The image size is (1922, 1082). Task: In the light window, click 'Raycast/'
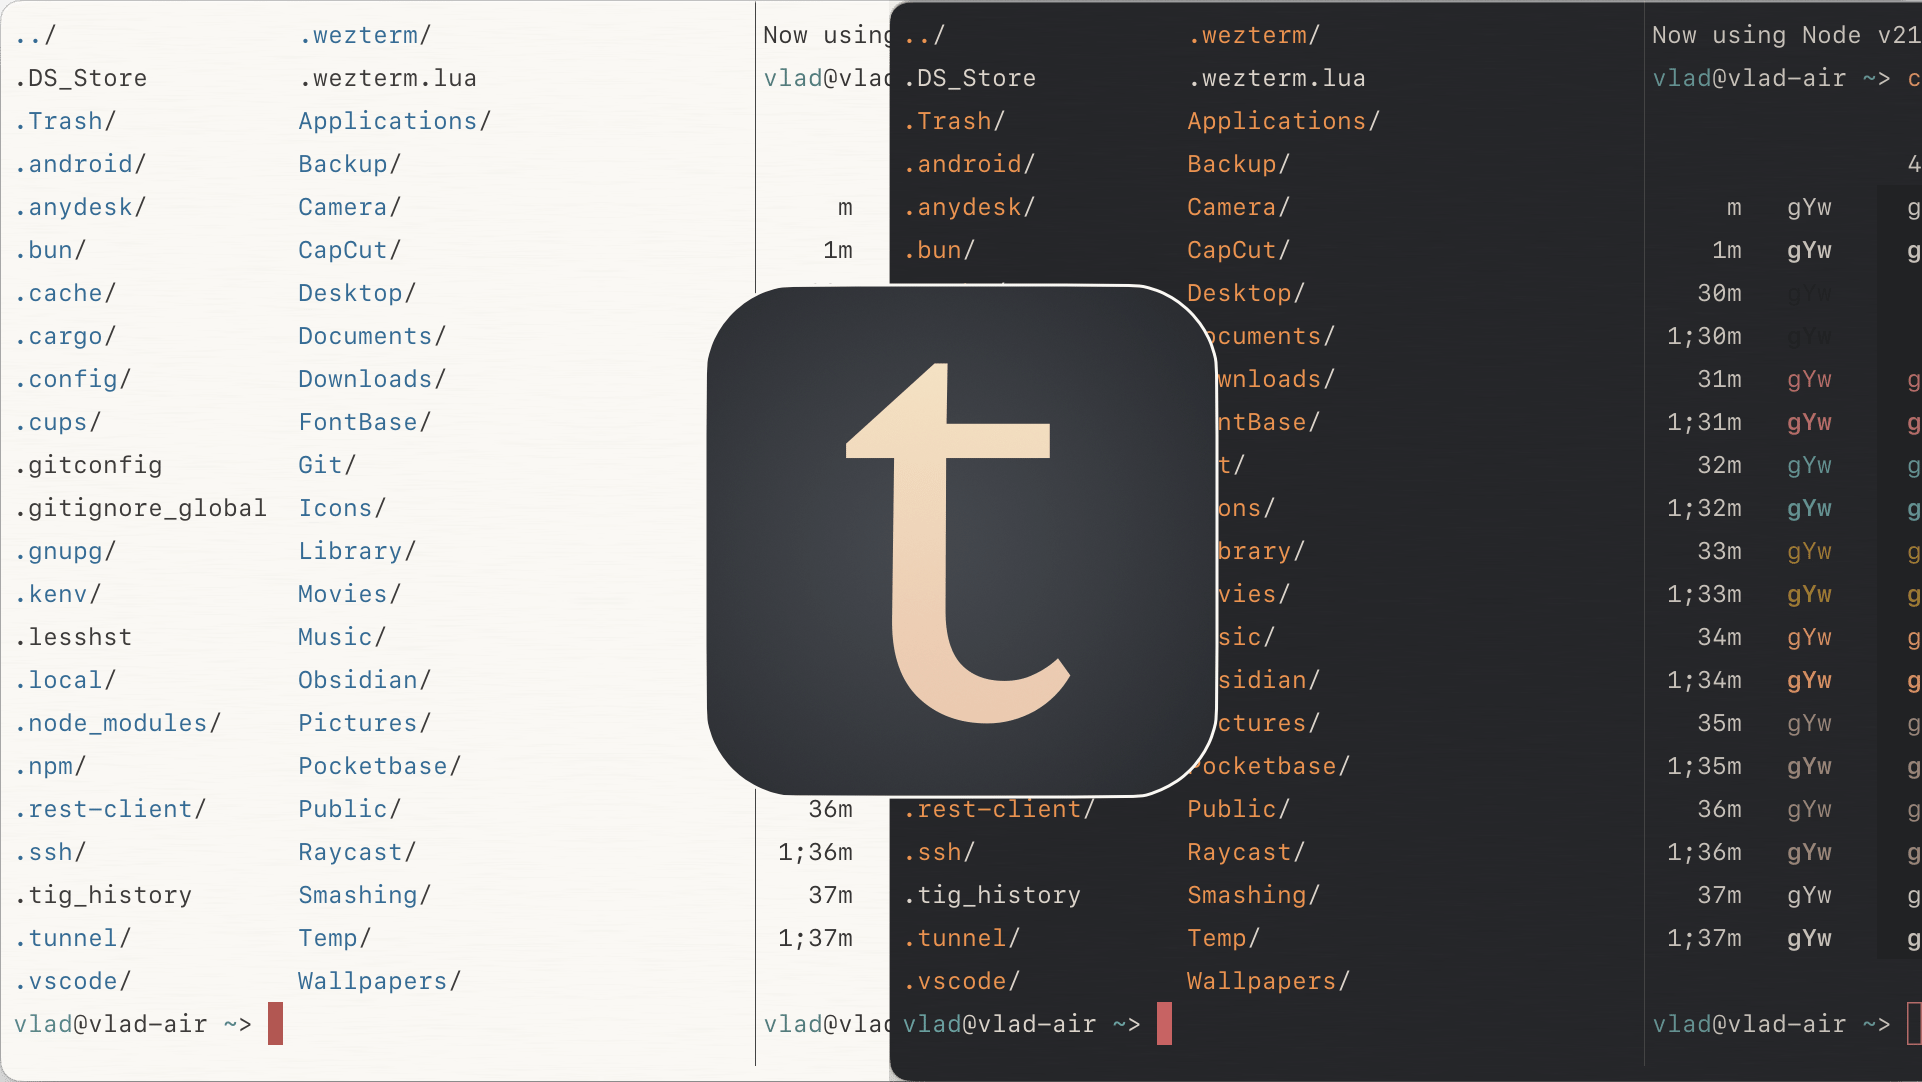coord(357,852)
